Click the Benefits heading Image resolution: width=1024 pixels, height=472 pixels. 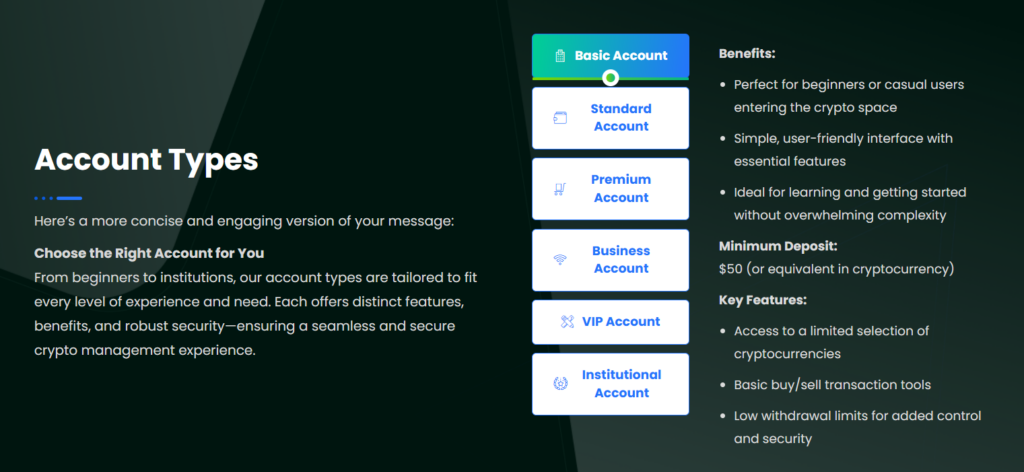coord(747,54)
